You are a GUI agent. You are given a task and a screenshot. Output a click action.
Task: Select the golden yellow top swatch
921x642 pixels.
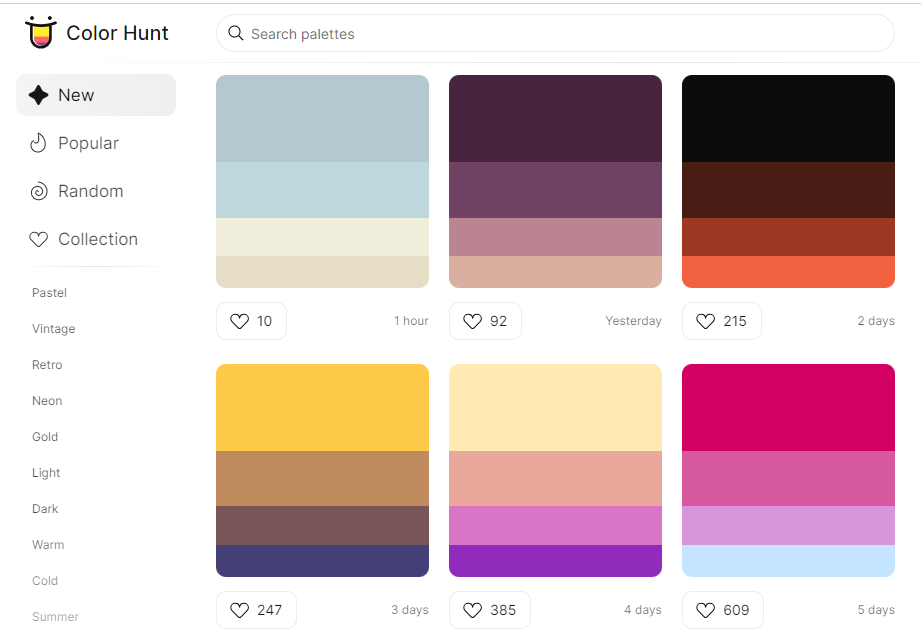[x=322, y=408]
